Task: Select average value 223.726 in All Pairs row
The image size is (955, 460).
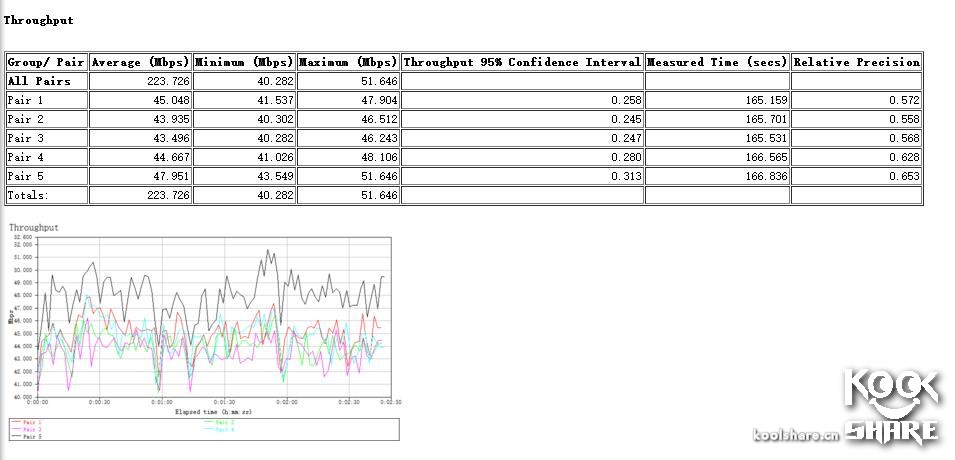Action: (x=168, y=81)
